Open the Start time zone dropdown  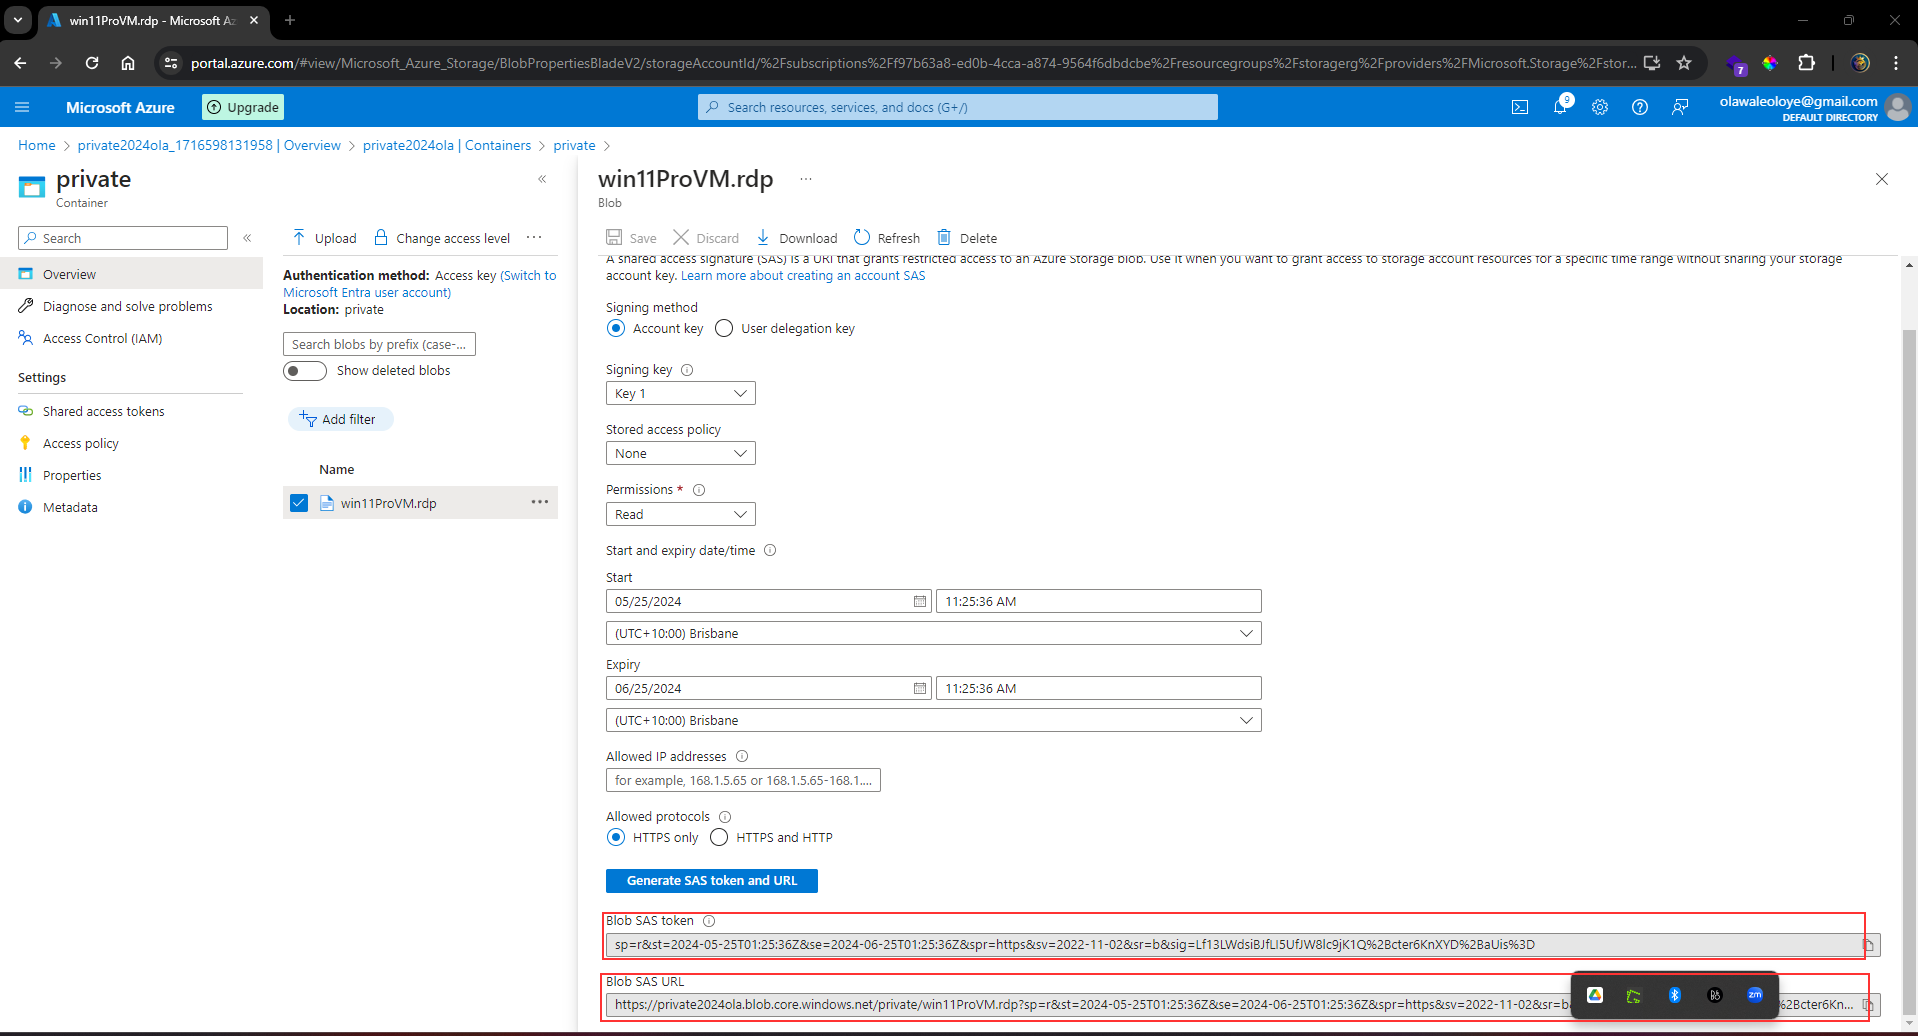(x=934, y=633)
